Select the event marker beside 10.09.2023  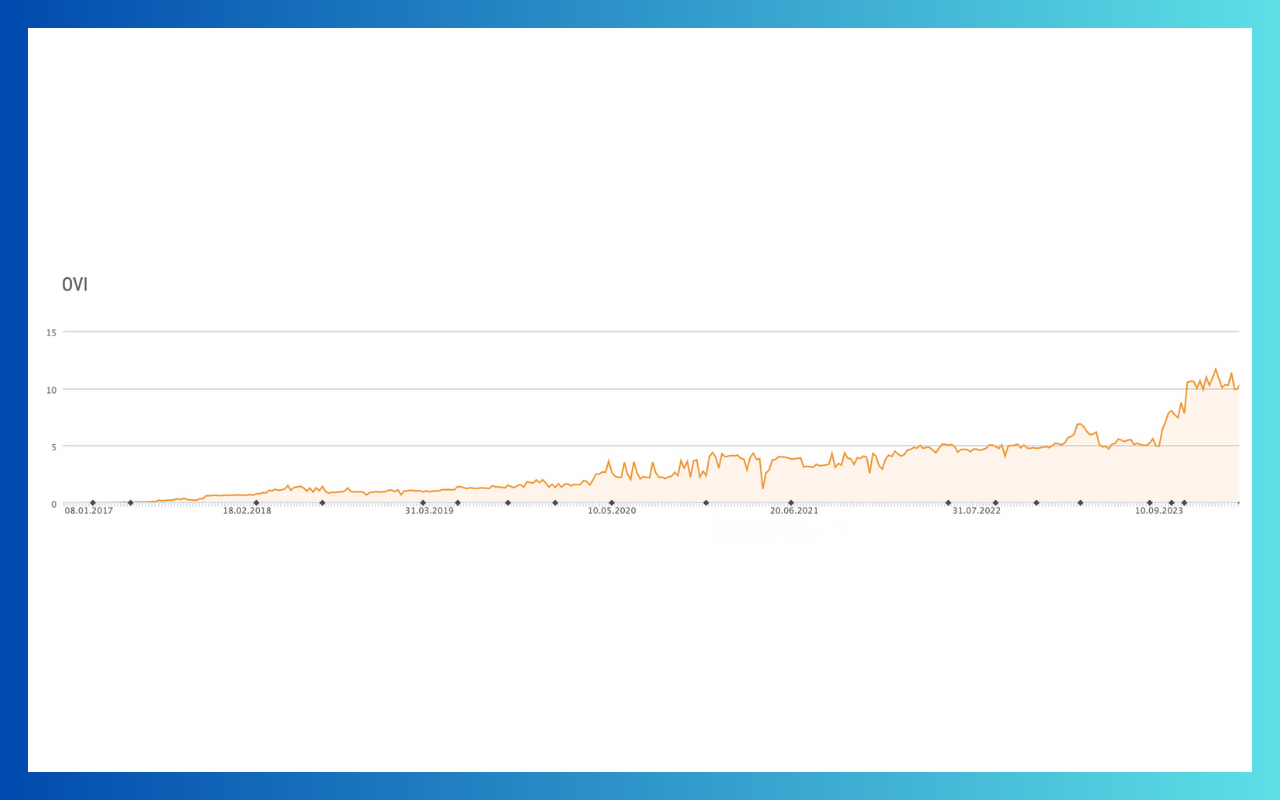coord(1150,502)
